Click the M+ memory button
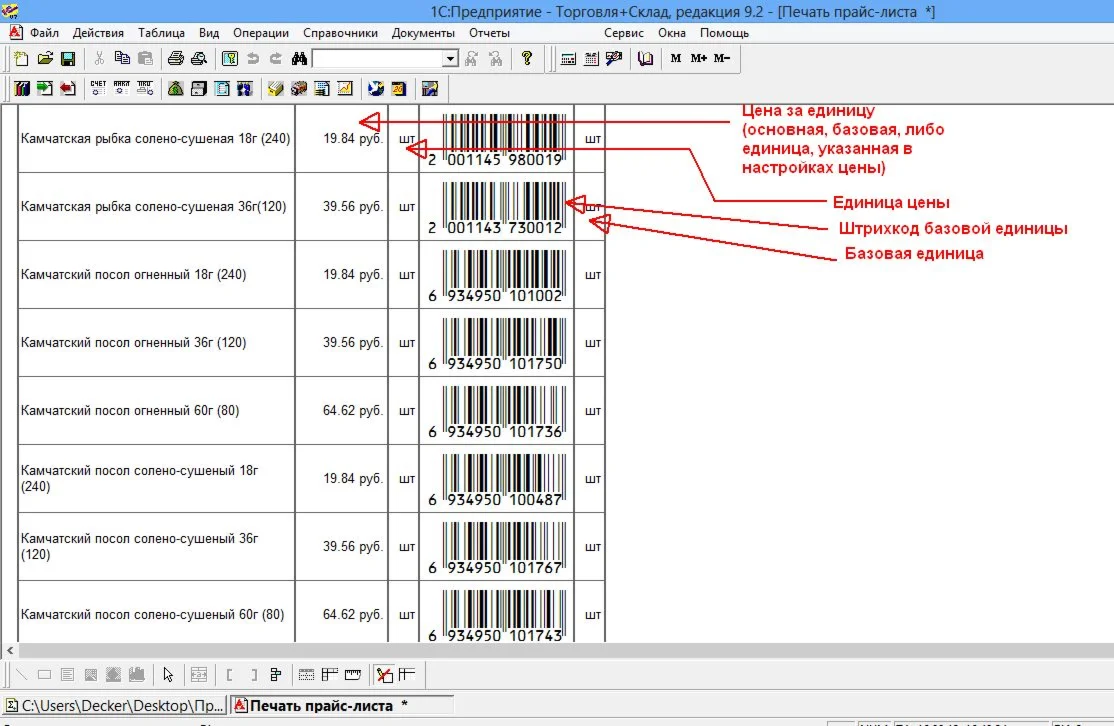Screen dimensions: 1114x726 coord(698,59)
